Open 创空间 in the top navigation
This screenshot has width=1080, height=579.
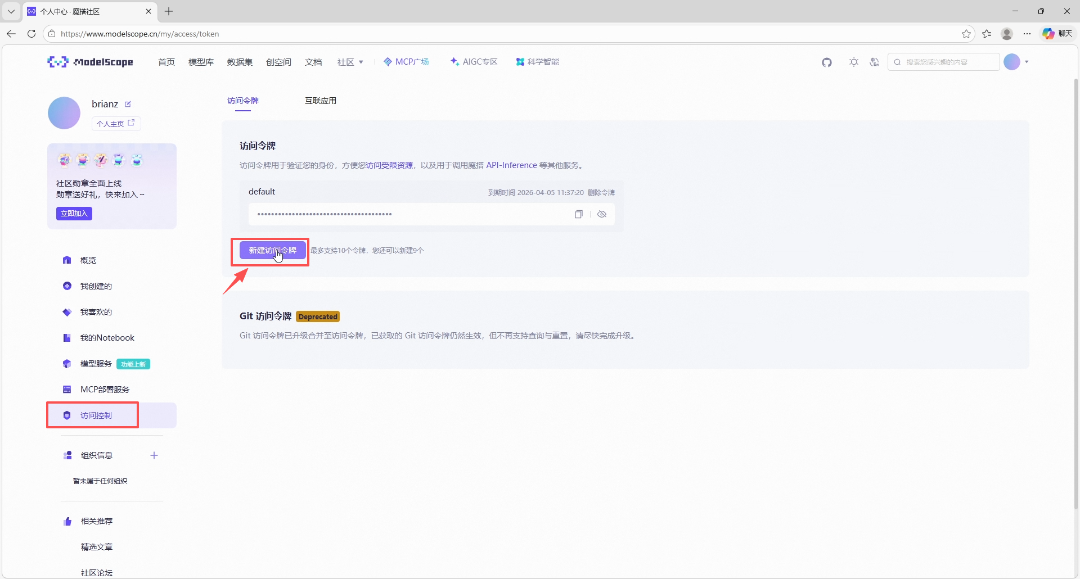point(278,62)
